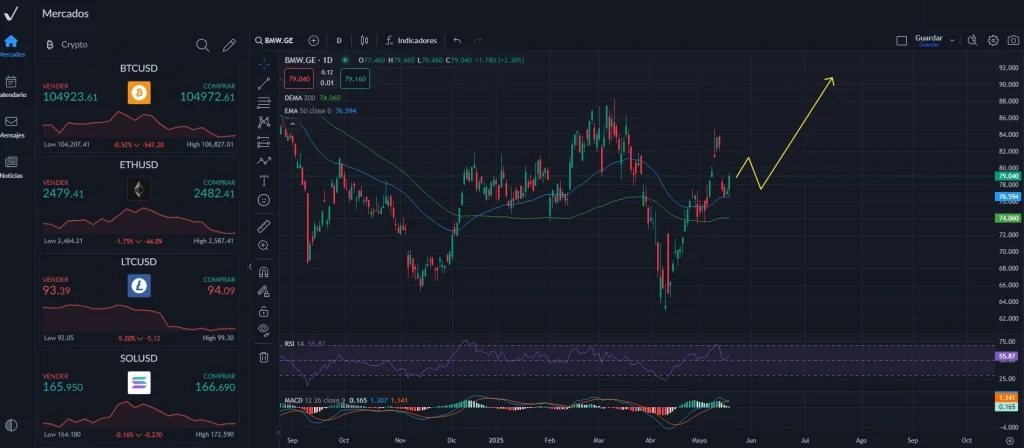Toggle lock all drawings
1024x448 pixels.
(x=264, y=311)
